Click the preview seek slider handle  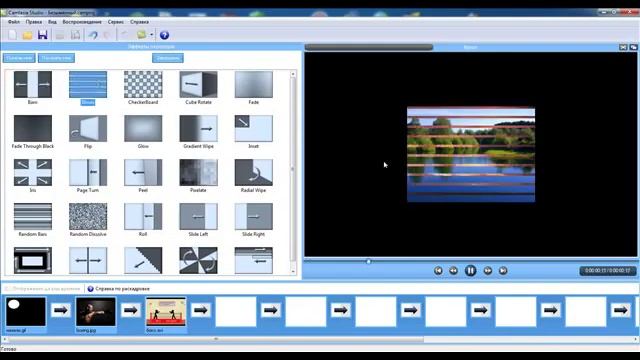pos(369,261)
